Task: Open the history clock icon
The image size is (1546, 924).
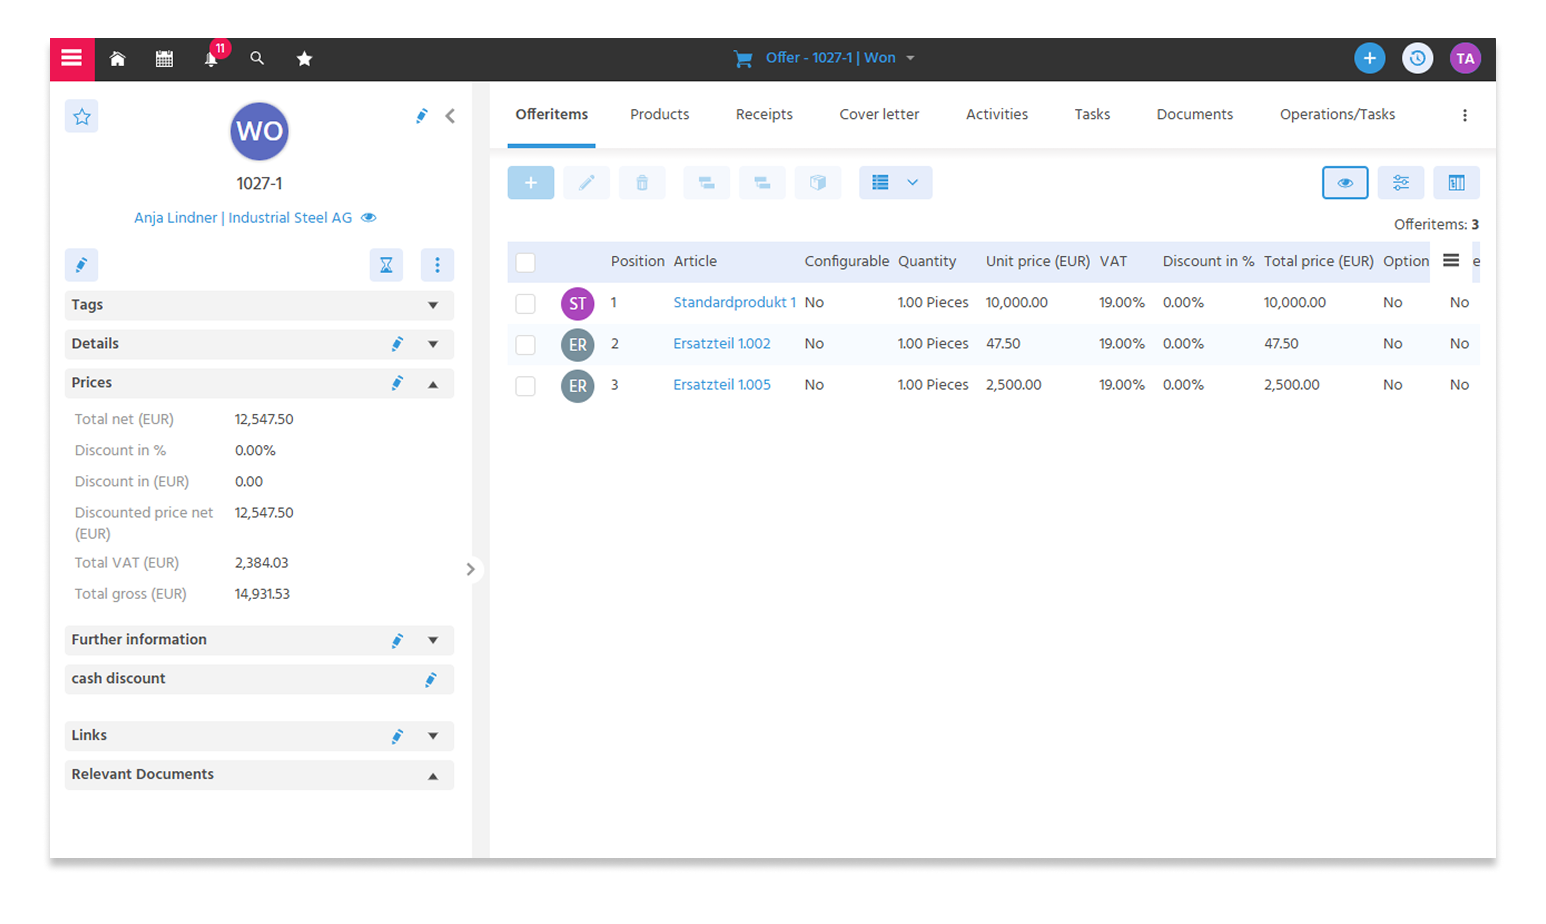Action: click(1417, 58)
